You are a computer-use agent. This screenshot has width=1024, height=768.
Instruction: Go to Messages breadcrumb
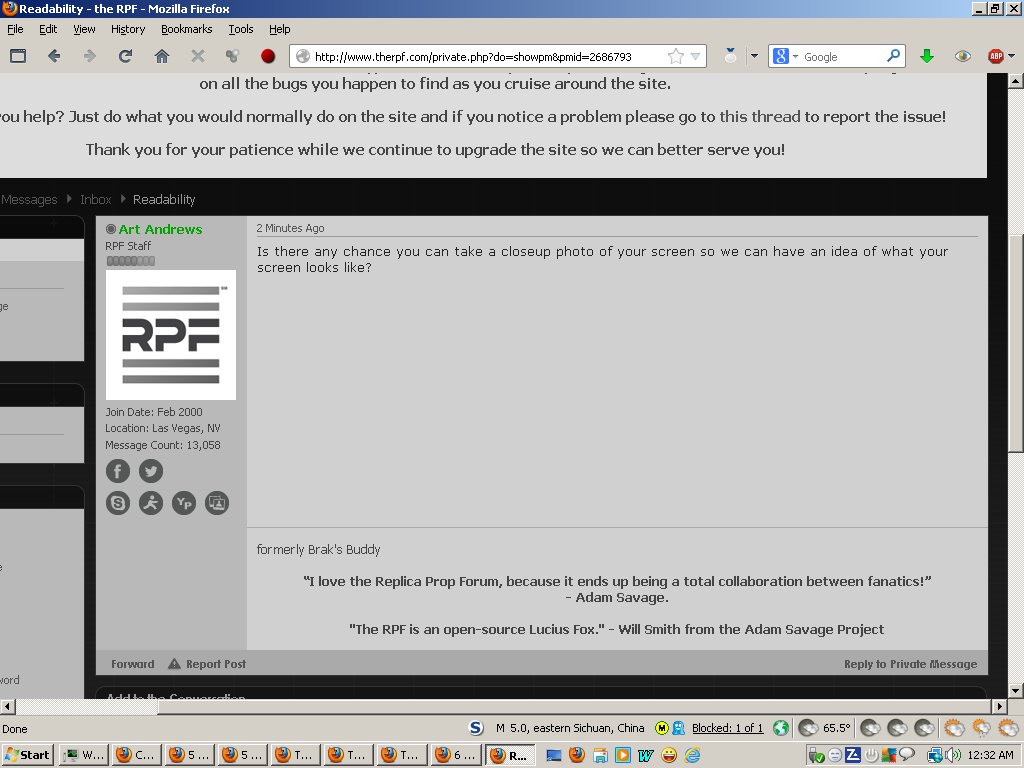coord(29,199)
